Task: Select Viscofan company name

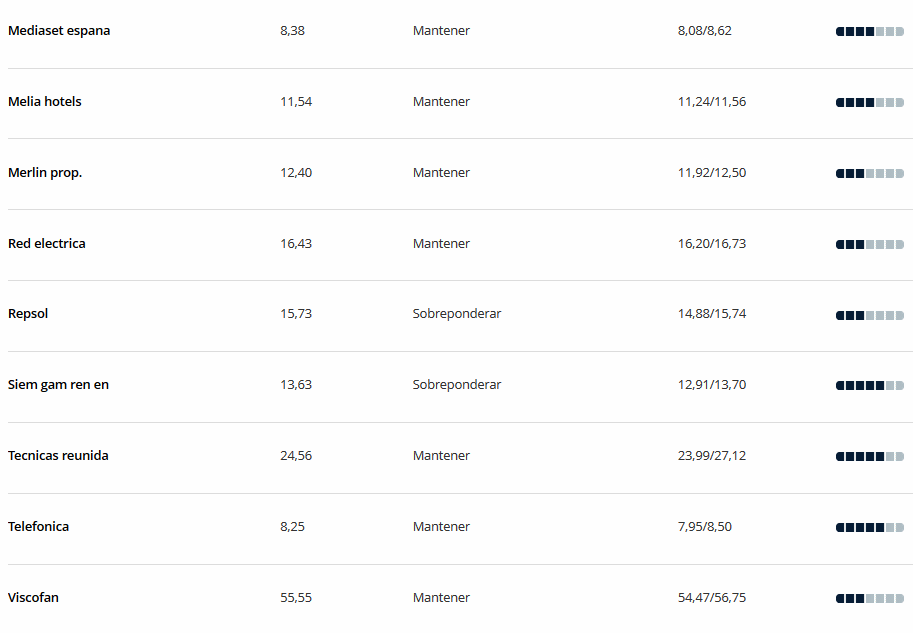Action: coord(33,598)
